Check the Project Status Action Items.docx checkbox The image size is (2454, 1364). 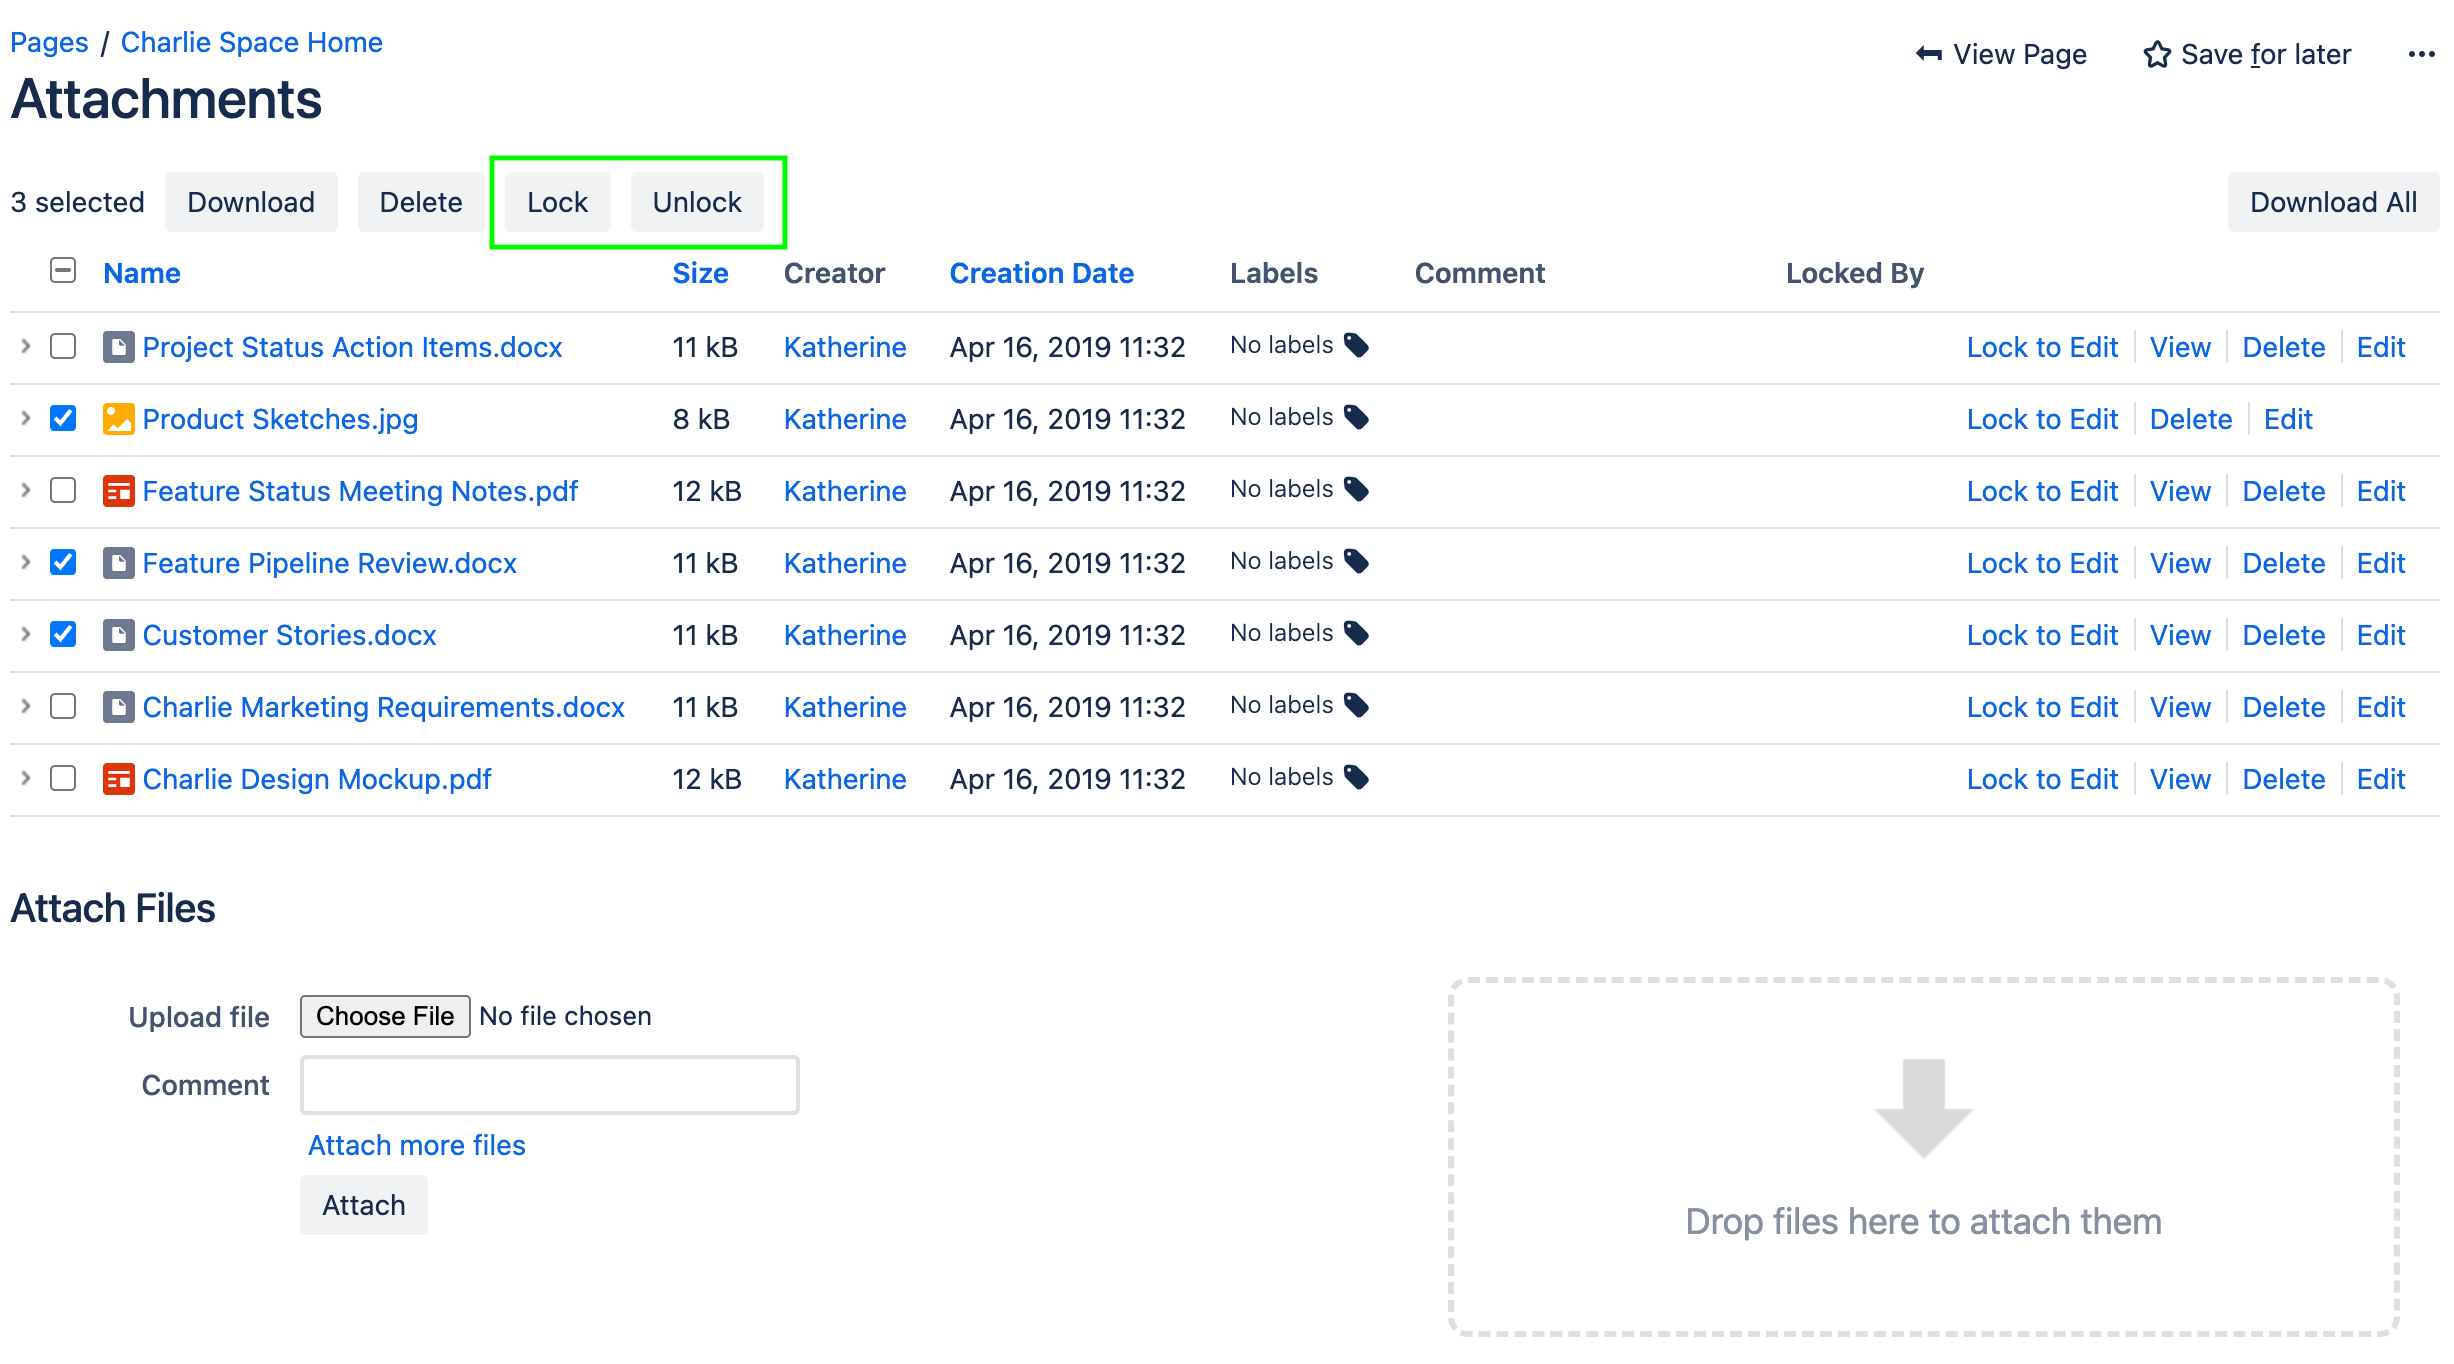(63, 346)
